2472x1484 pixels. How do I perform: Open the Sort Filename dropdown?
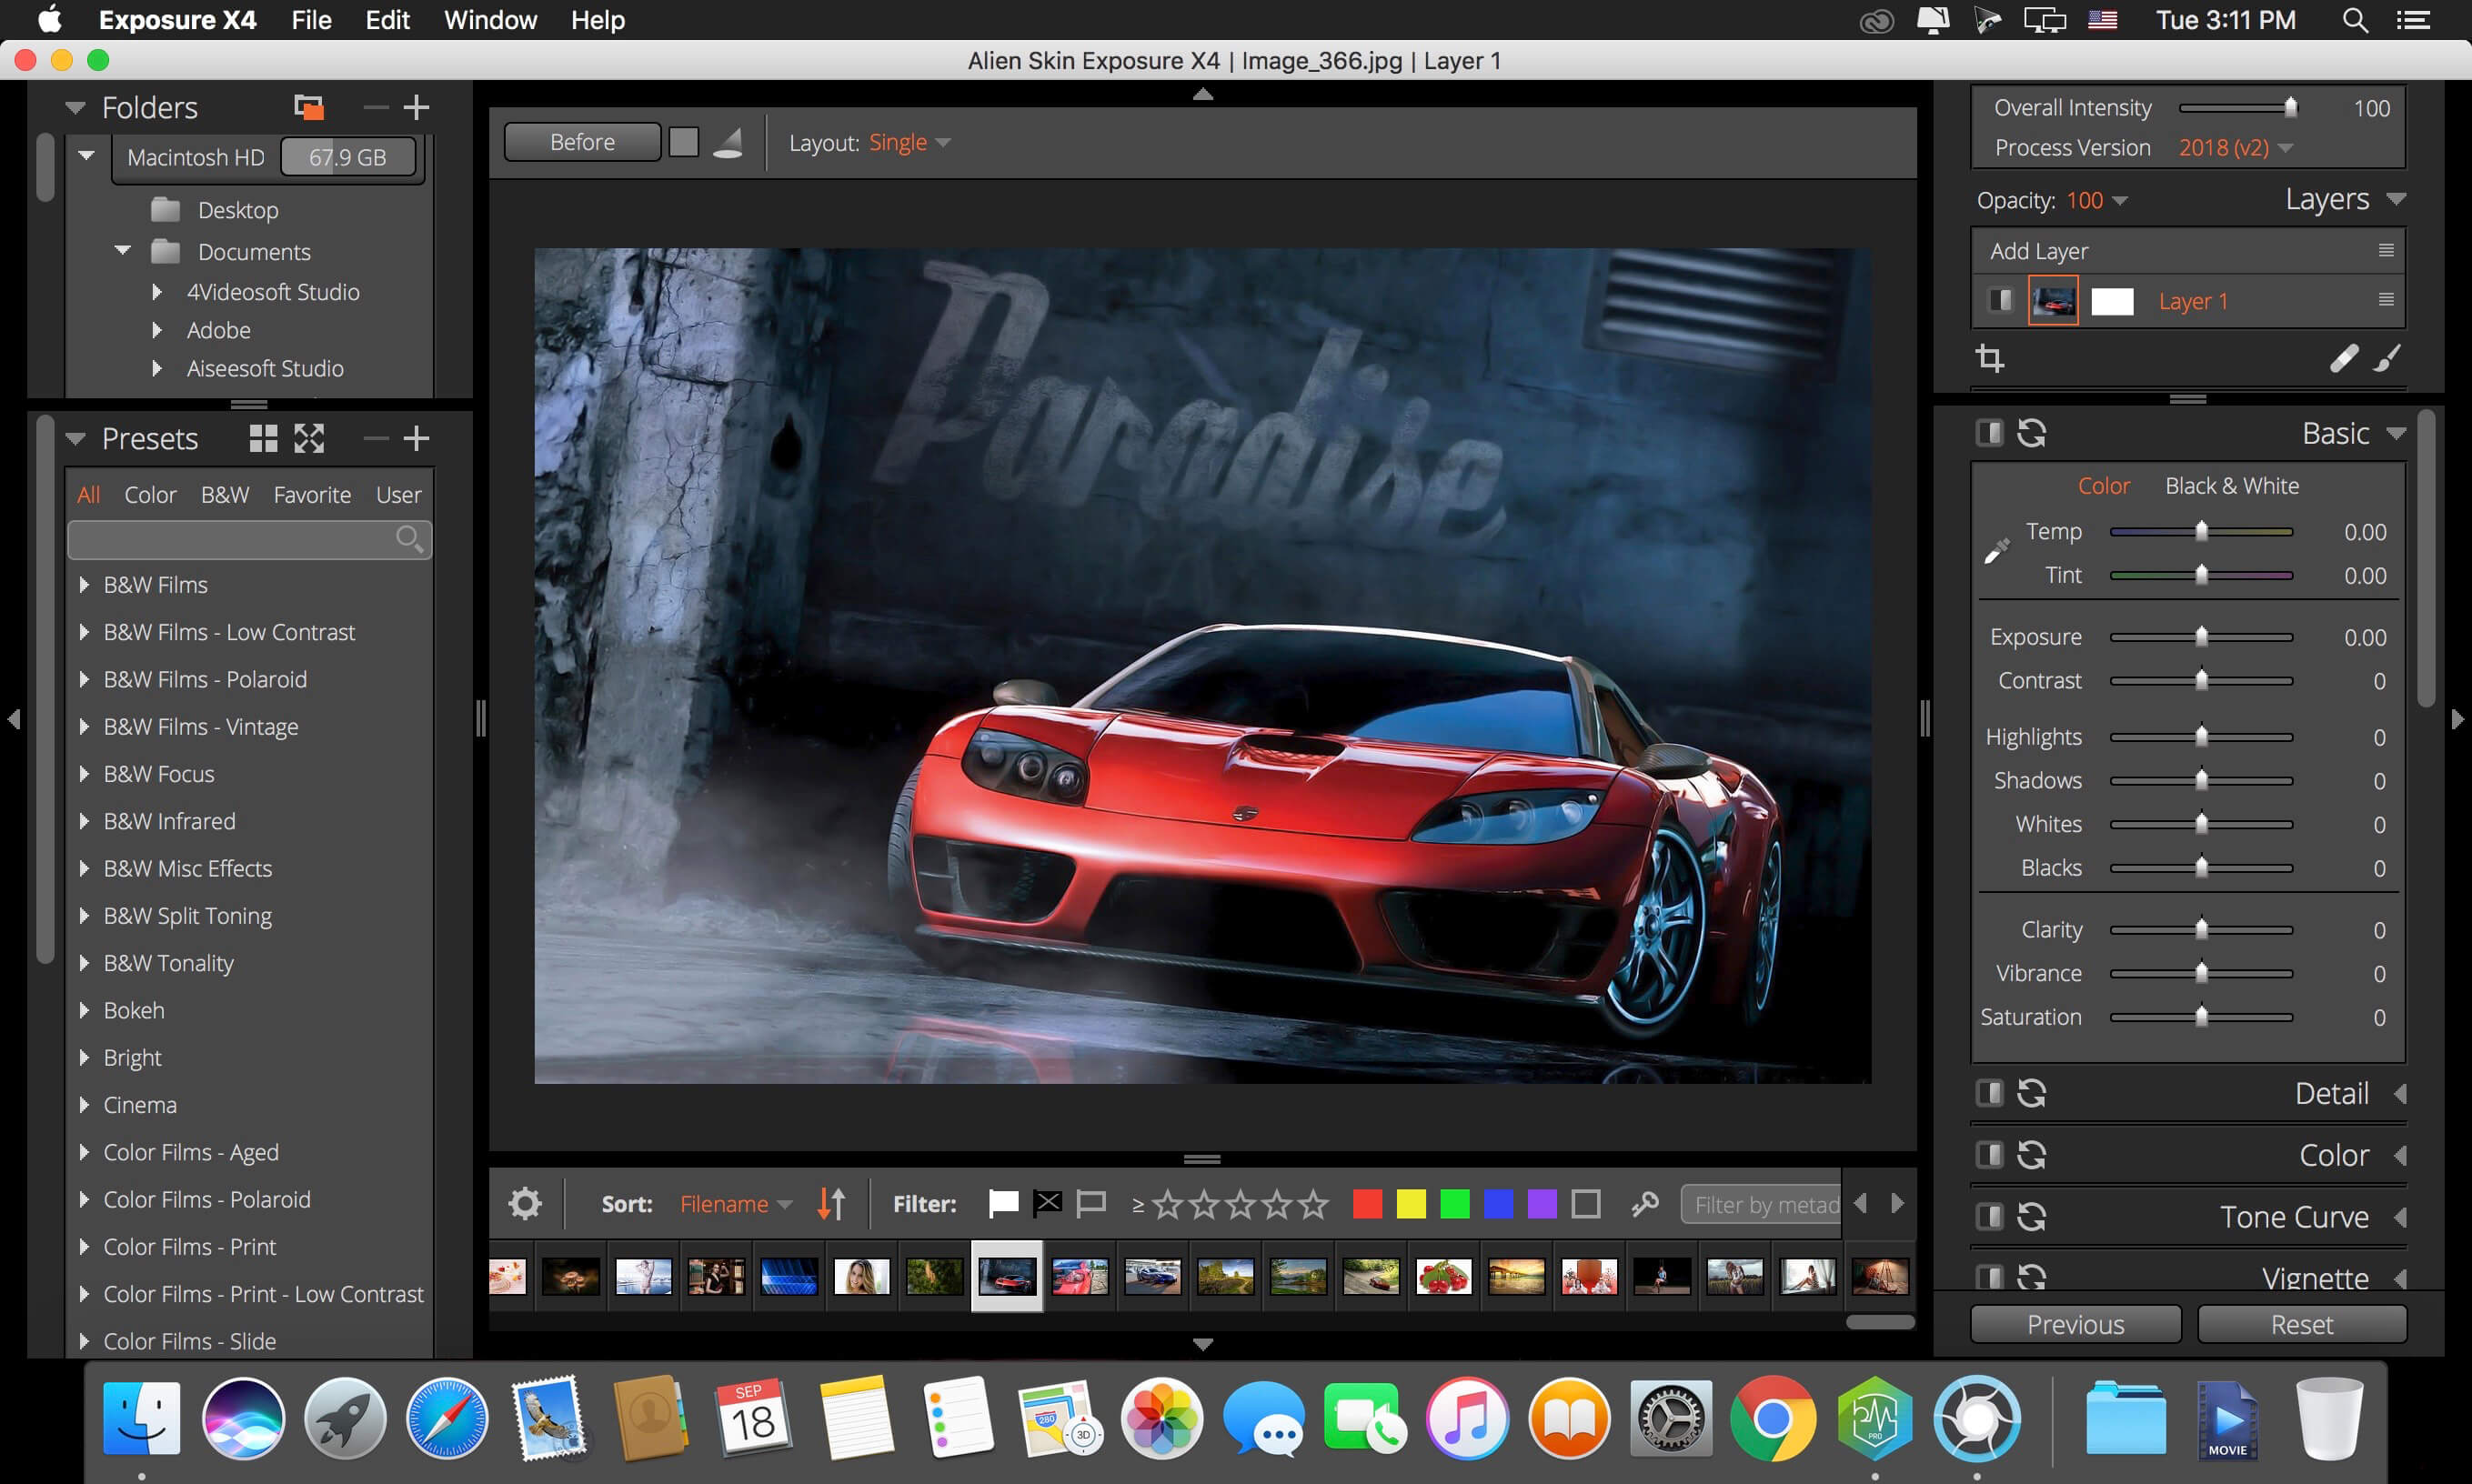[x=735, y=1204]
